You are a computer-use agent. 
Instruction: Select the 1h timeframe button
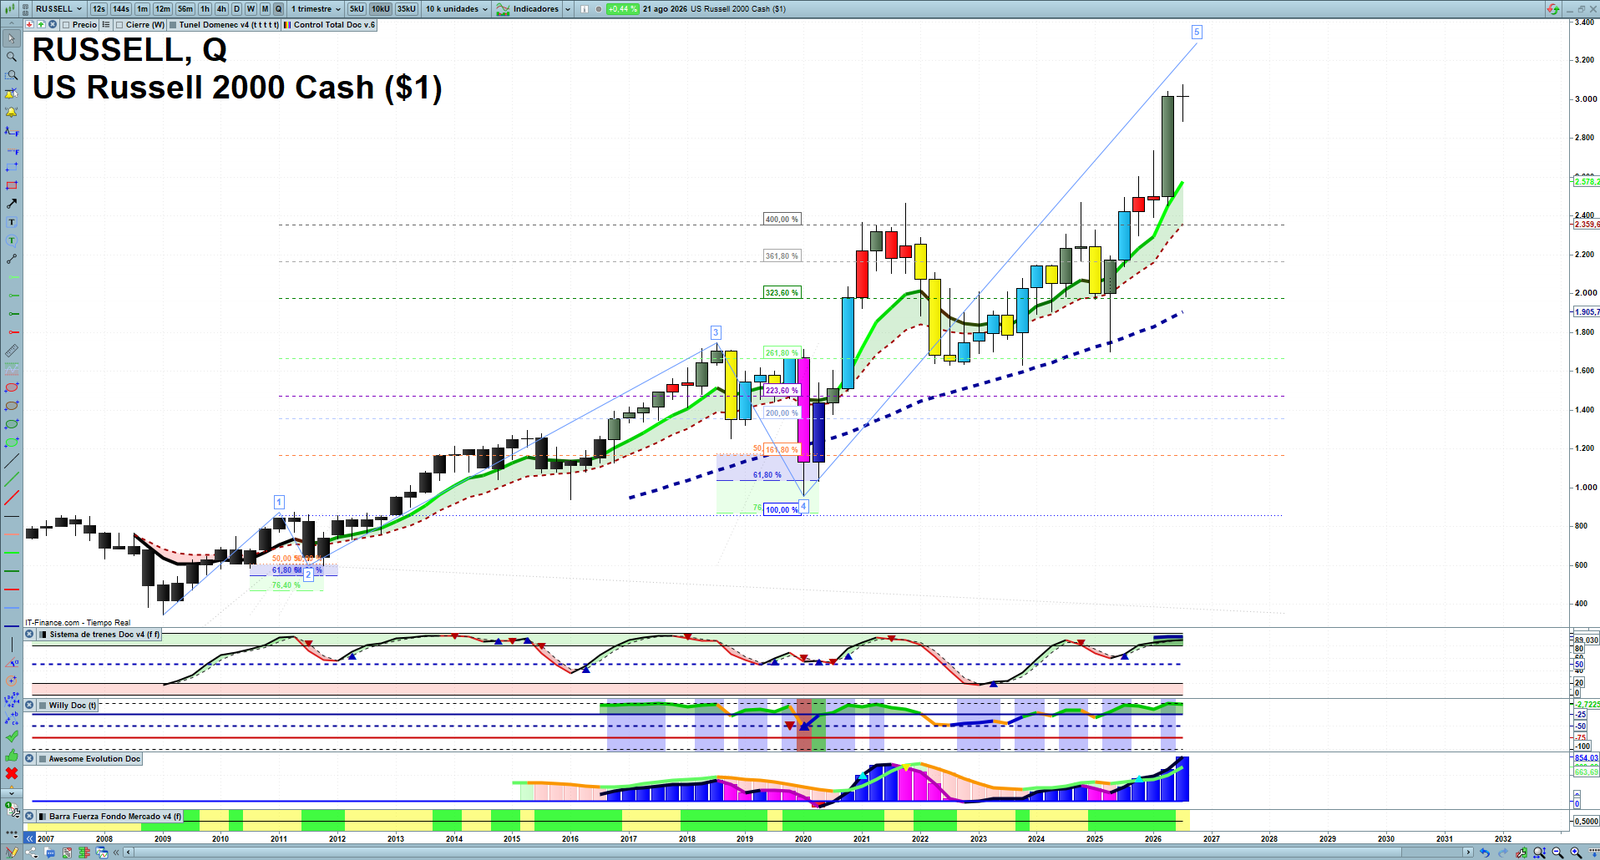coord(205,9)
